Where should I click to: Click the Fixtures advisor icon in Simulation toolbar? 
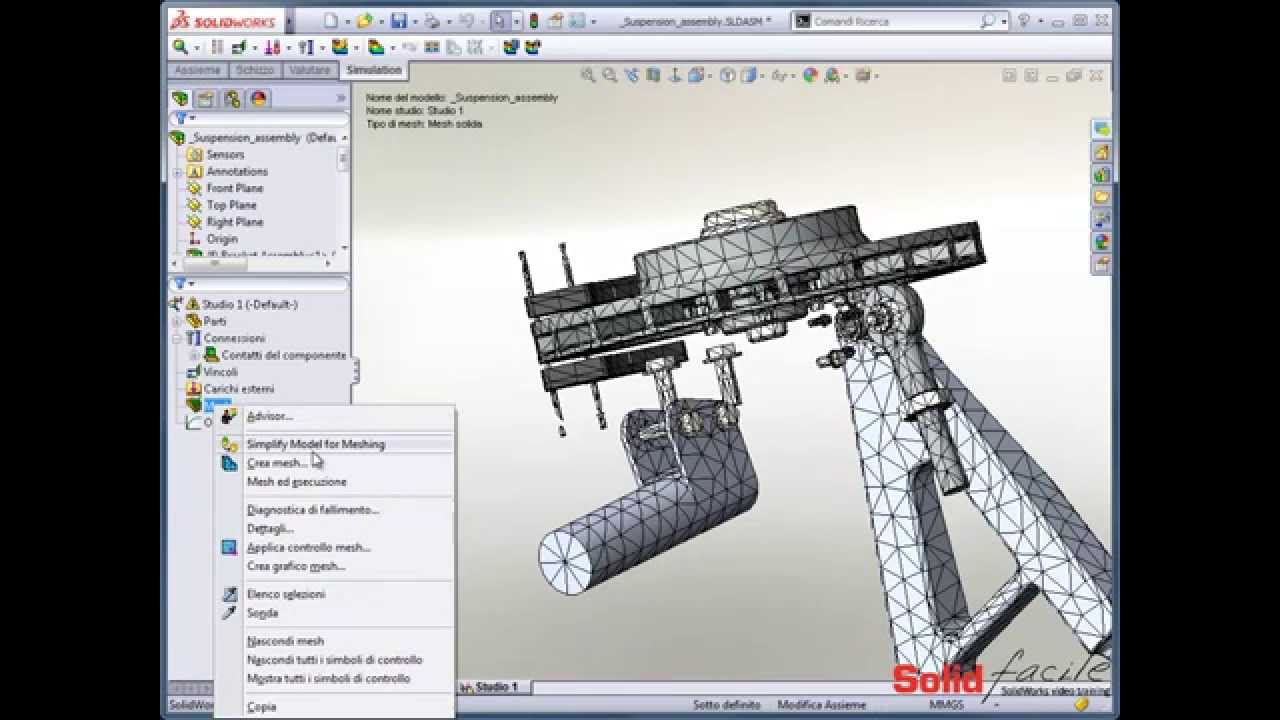240,47
